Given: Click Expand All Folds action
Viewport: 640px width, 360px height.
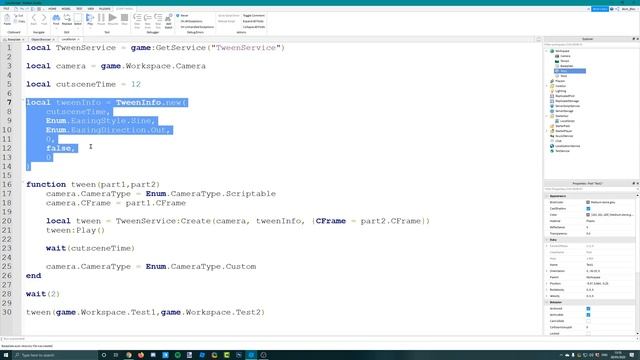Looking at the screenshot, I should tap(253, 21).
